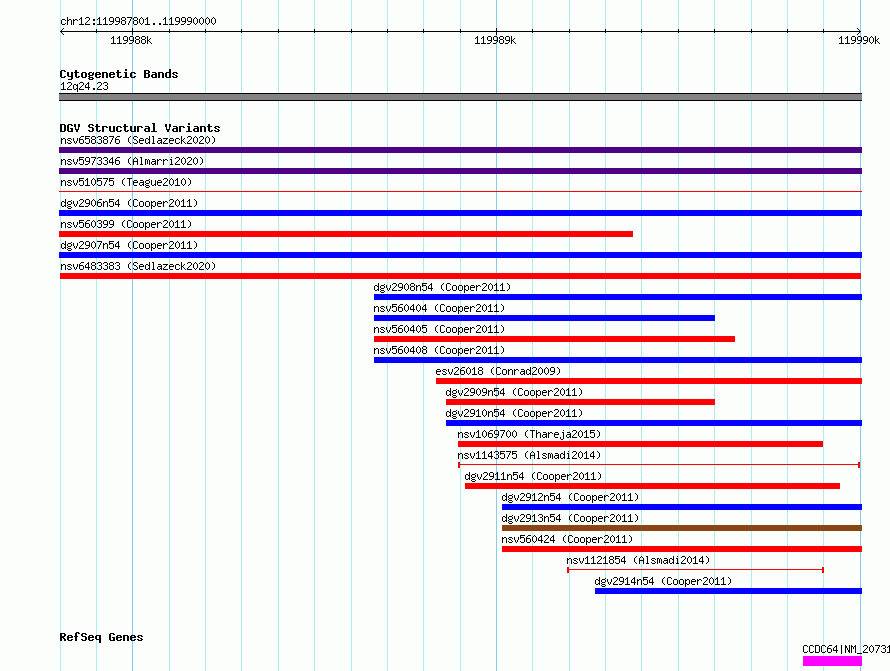
Task: Click the RefSeq Genes track heading
Action: tap(101, 637)
